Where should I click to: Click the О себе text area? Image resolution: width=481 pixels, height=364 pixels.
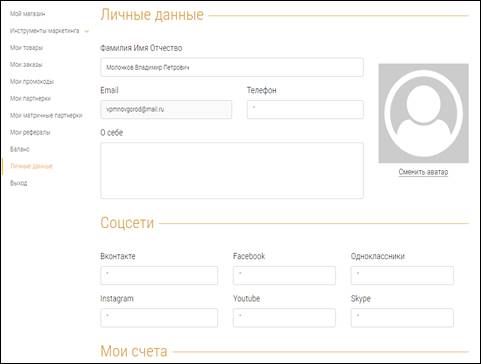click(x=232, y=171)
